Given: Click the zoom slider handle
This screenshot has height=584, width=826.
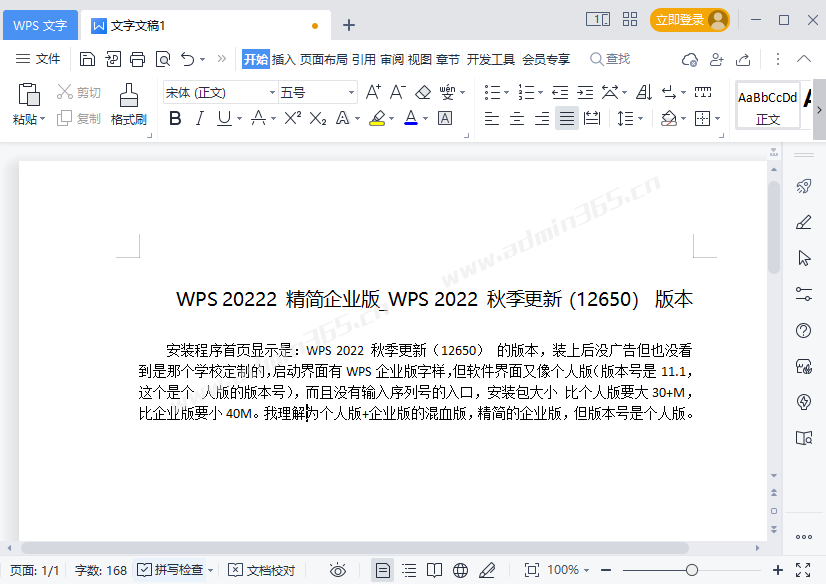Looking at the screenshot, I should (x=692, y=570).
